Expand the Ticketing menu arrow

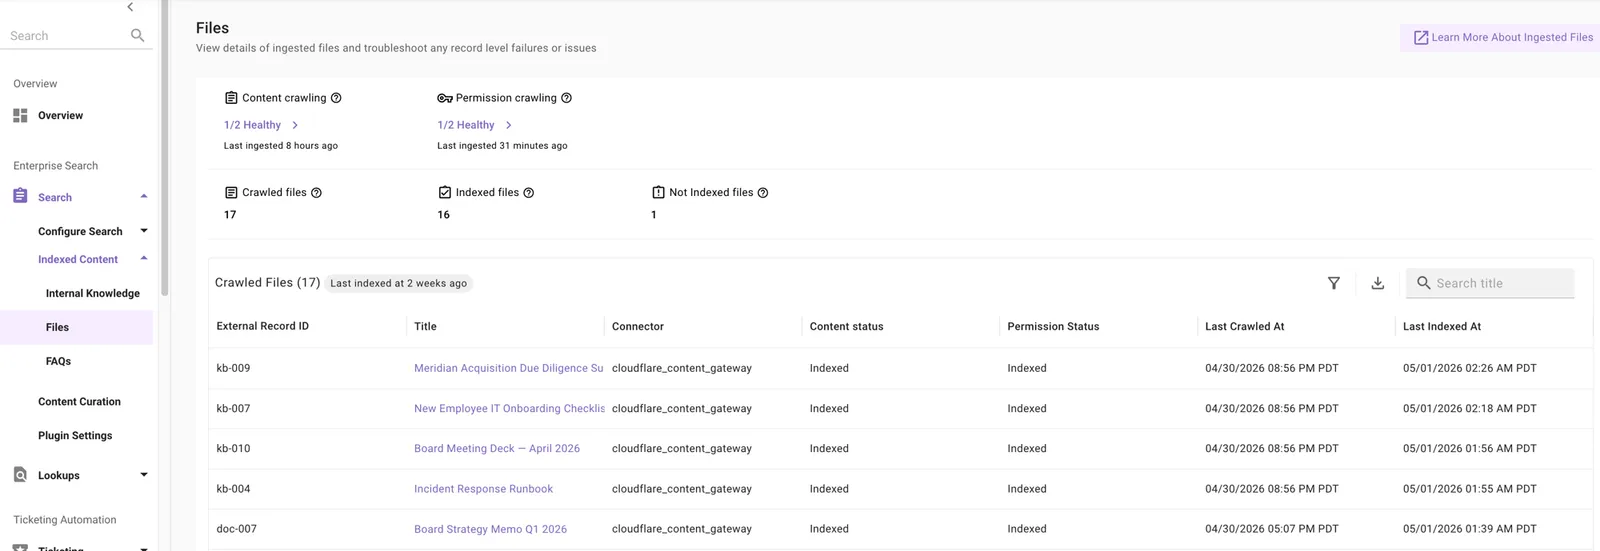point(144,547)
